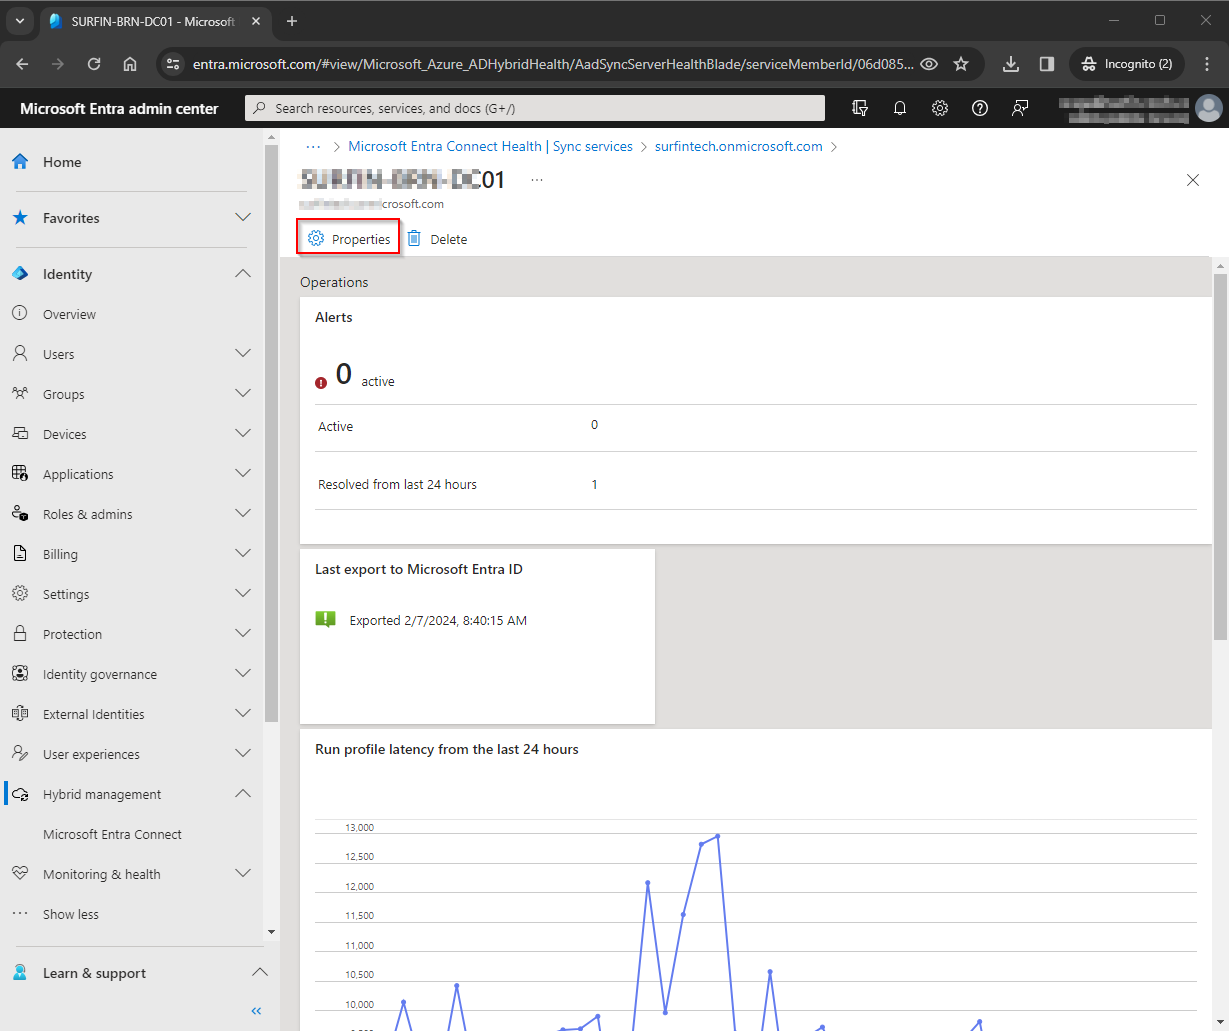
Task: Click the Home icon in sidebar
Action: pos(20,162)
